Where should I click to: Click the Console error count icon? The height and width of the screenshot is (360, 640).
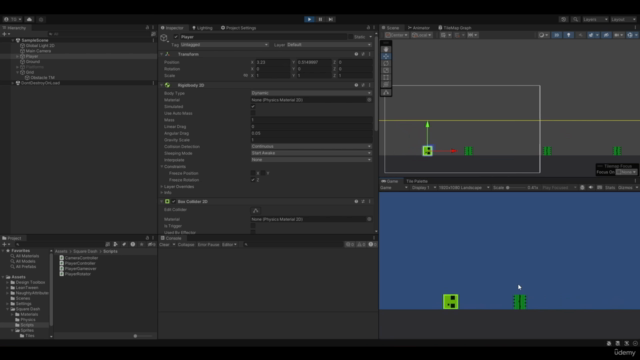(372, 244)
